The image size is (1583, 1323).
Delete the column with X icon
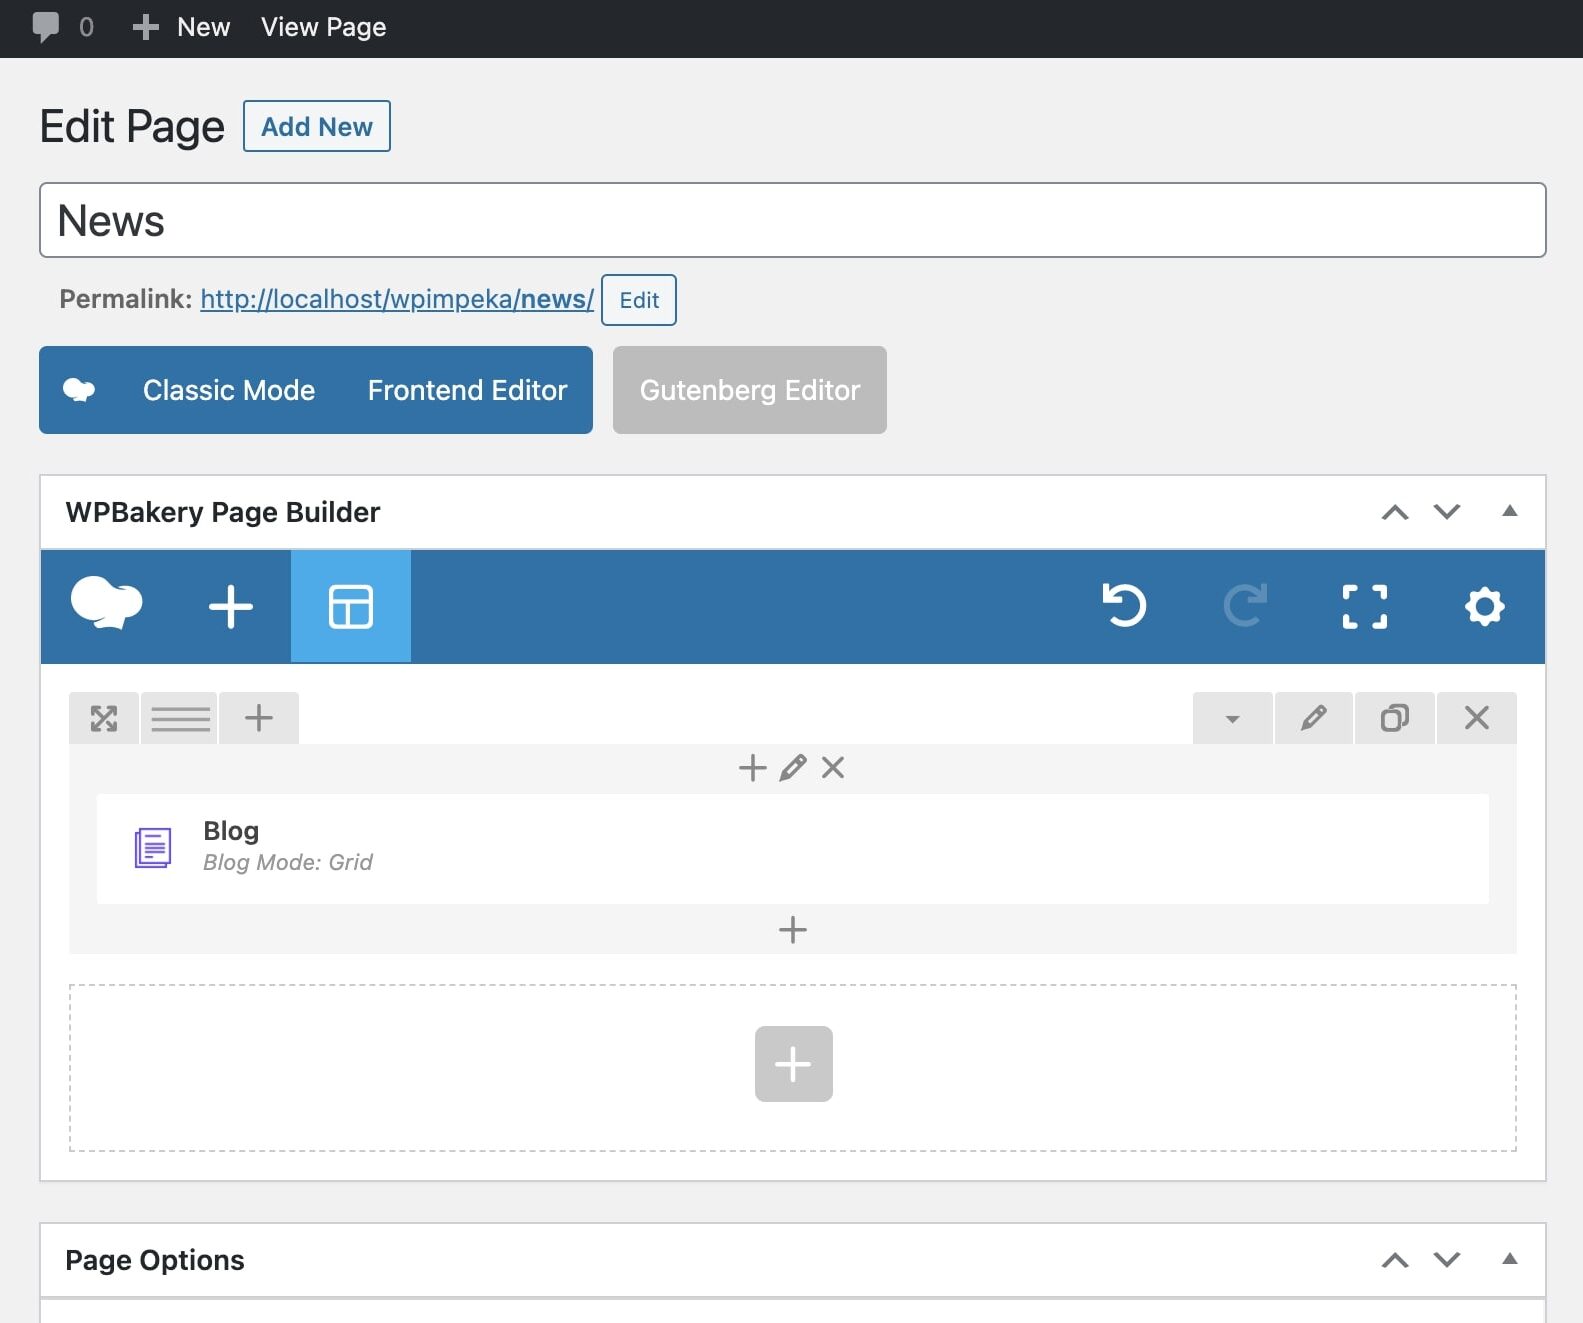tap(833, 768)
